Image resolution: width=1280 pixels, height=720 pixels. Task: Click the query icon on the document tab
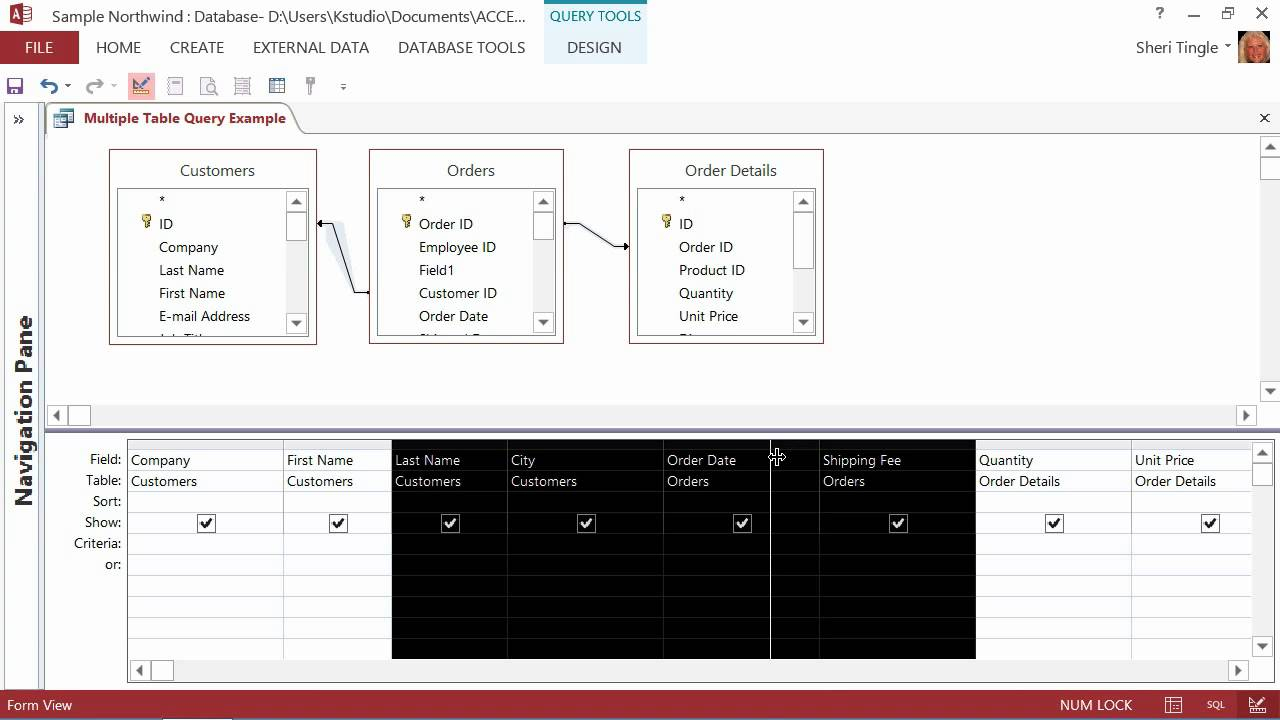click(64, 119)
